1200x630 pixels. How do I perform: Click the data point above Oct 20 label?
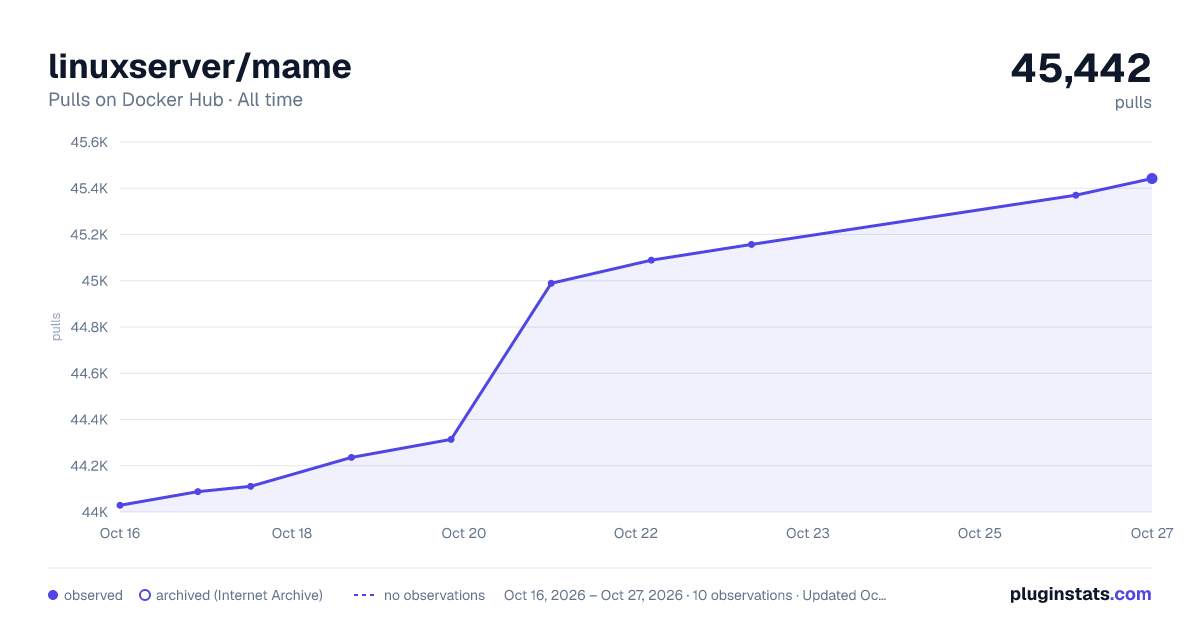click(451, 439)
